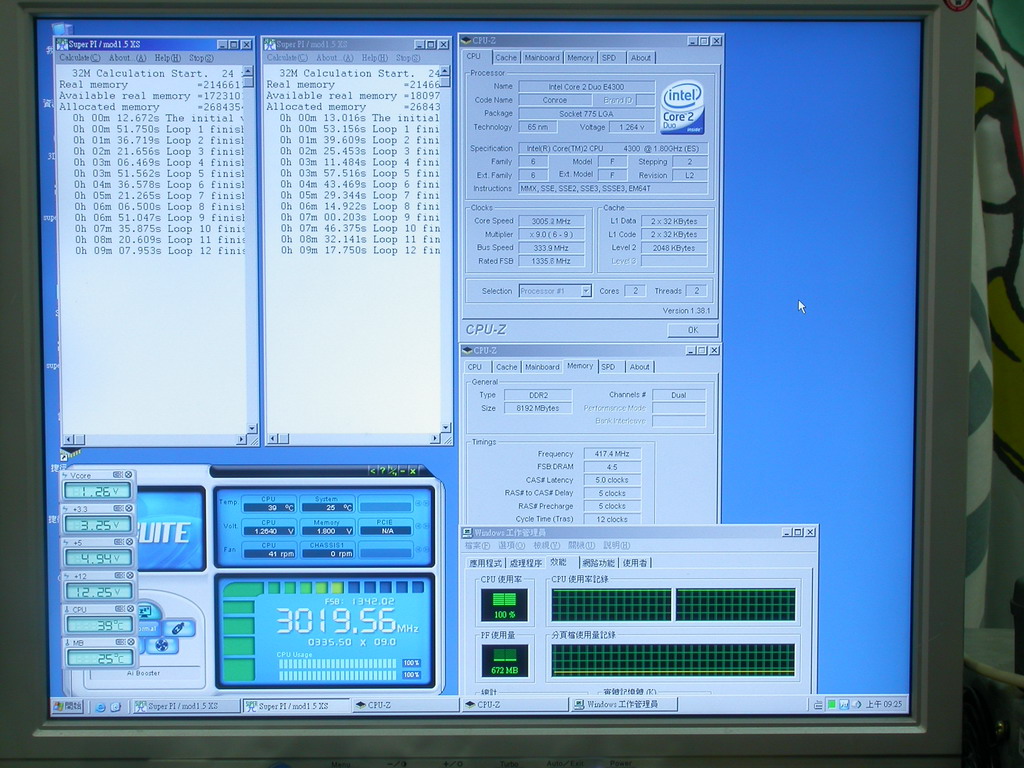Open the Processor #1 selection dropdown

coord(585,291)
